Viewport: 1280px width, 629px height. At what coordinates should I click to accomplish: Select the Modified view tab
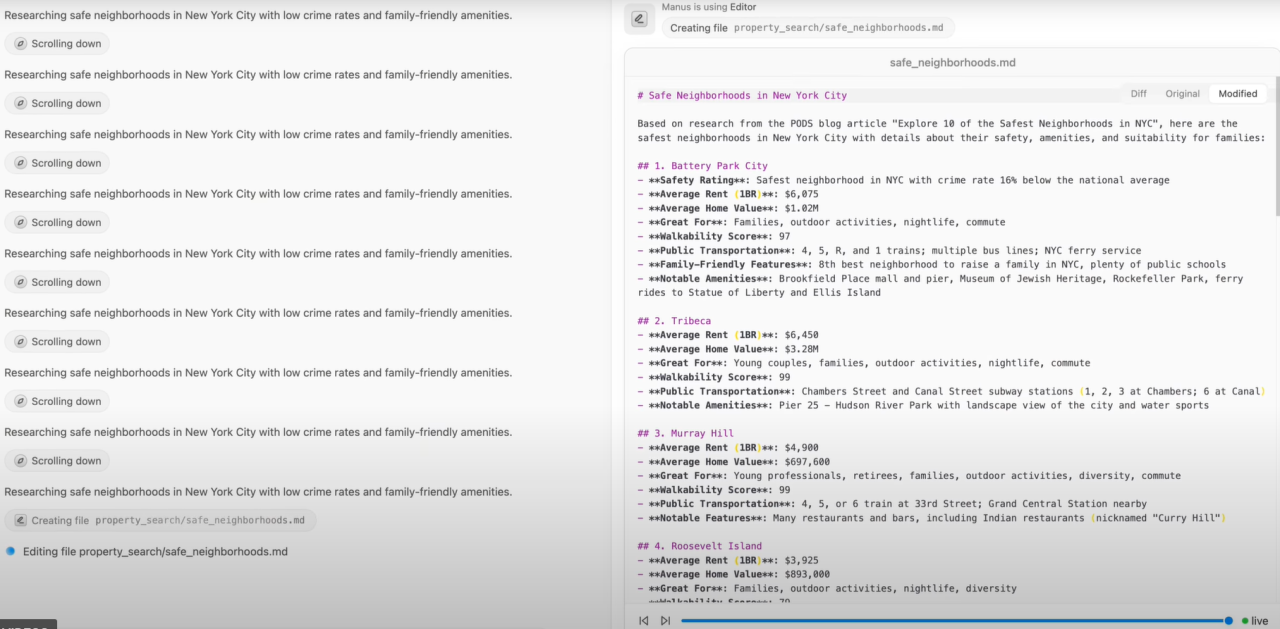tap(1237, 94)
